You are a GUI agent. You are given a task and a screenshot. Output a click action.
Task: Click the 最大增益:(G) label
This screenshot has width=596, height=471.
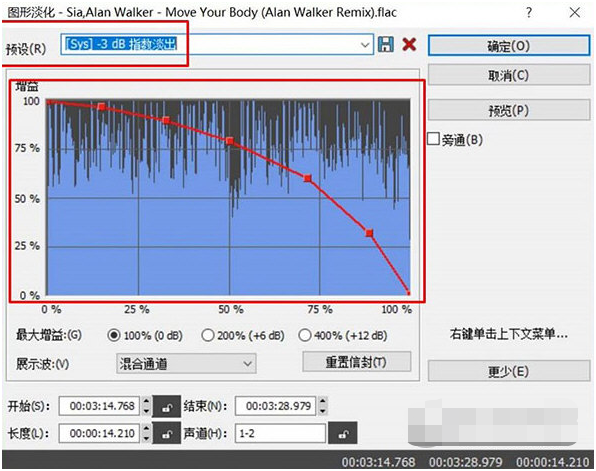pyautogui.click(x=49, y=335)
